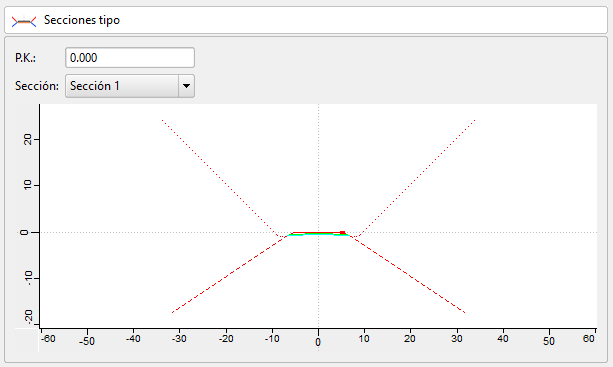Click x-axis label -60
This screenshot has width=613, height=367.
48,338
